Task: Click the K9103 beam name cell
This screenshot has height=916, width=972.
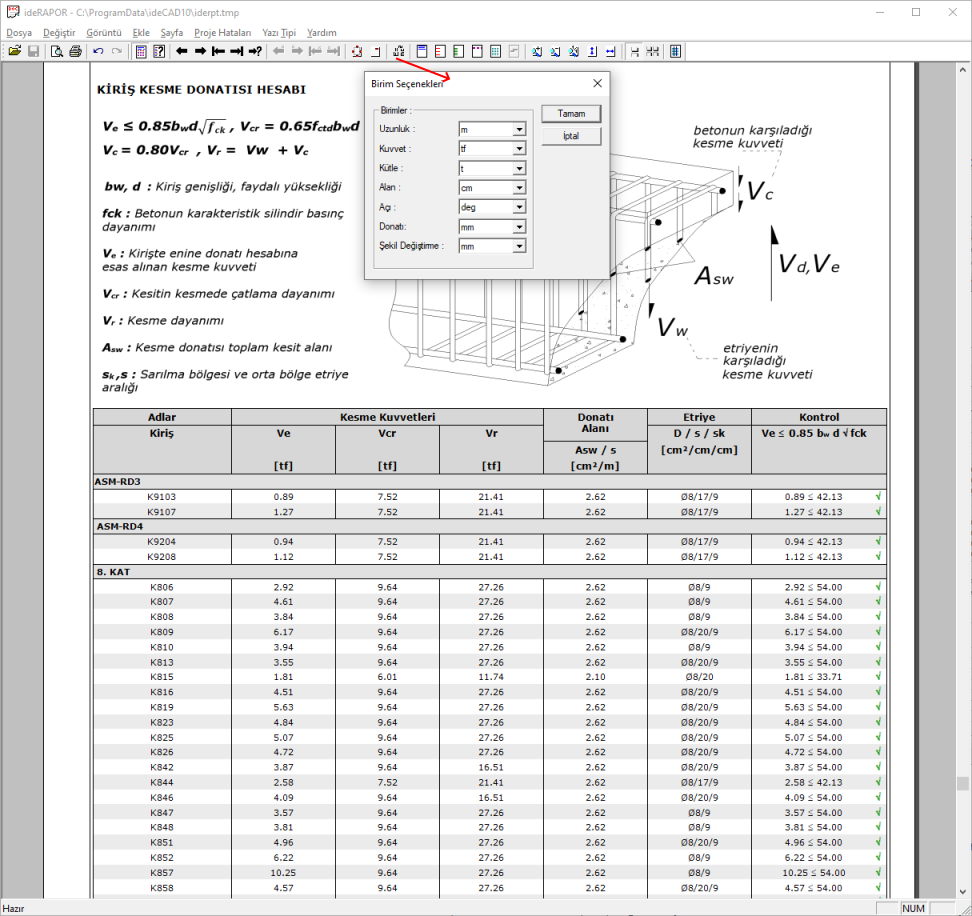Action: [x=162, y=497]
